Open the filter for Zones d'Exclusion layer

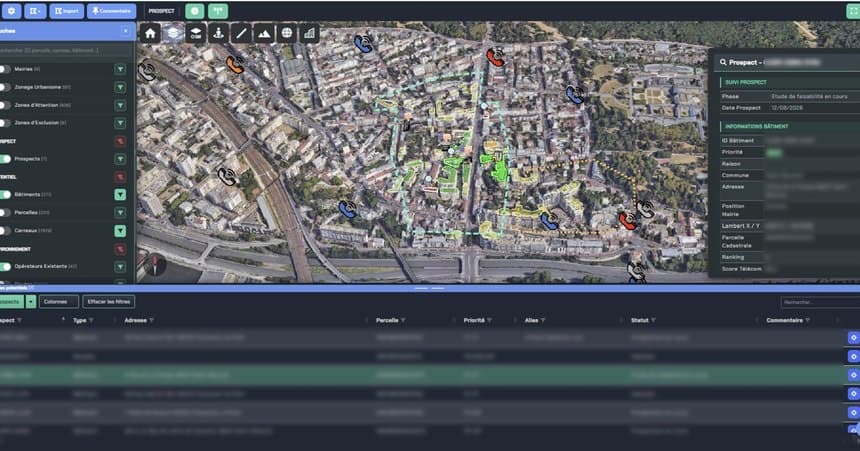tap(120, 123)
